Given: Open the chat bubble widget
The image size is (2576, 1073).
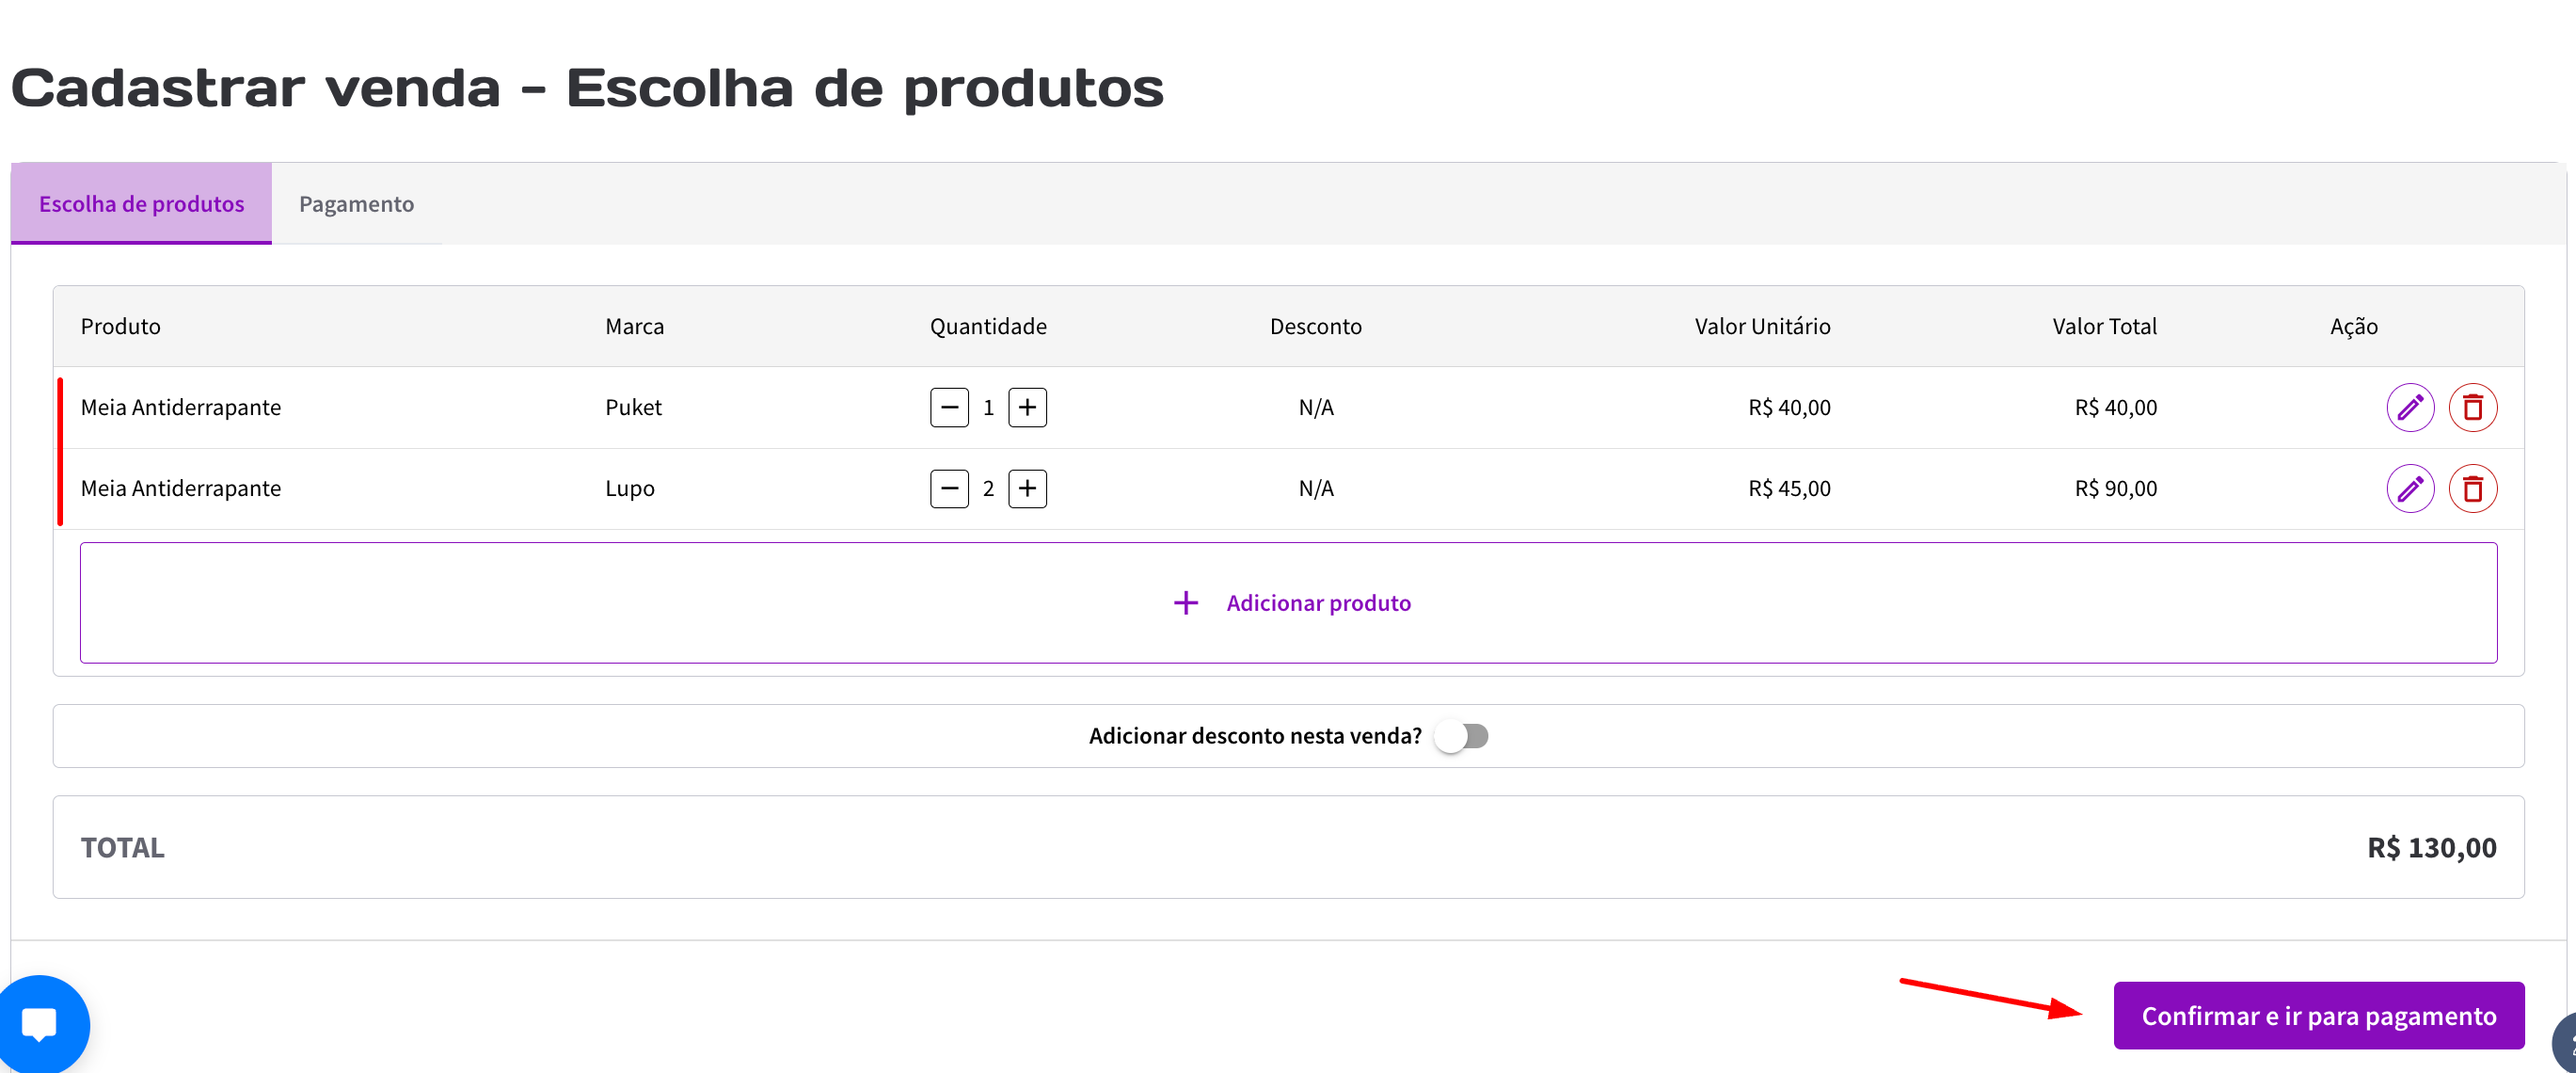Looking at the screenshot, I should [40, 1023].
